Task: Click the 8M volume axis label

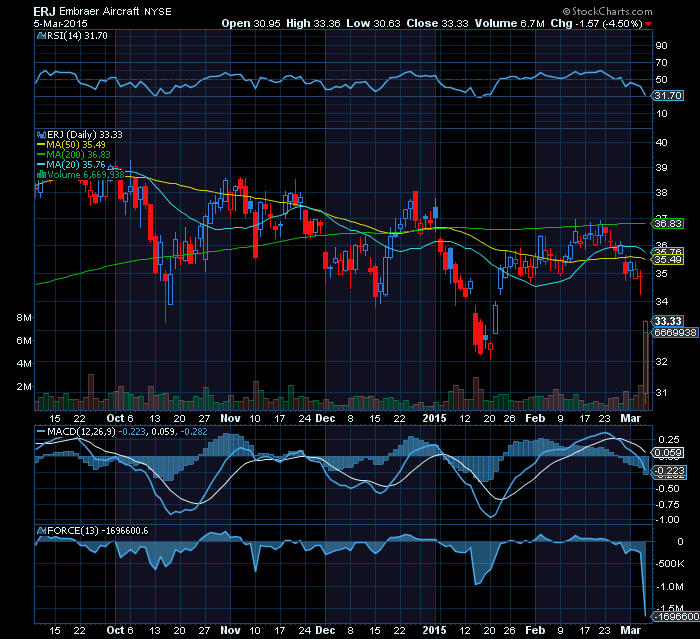Action: click(x=24, y=318)
